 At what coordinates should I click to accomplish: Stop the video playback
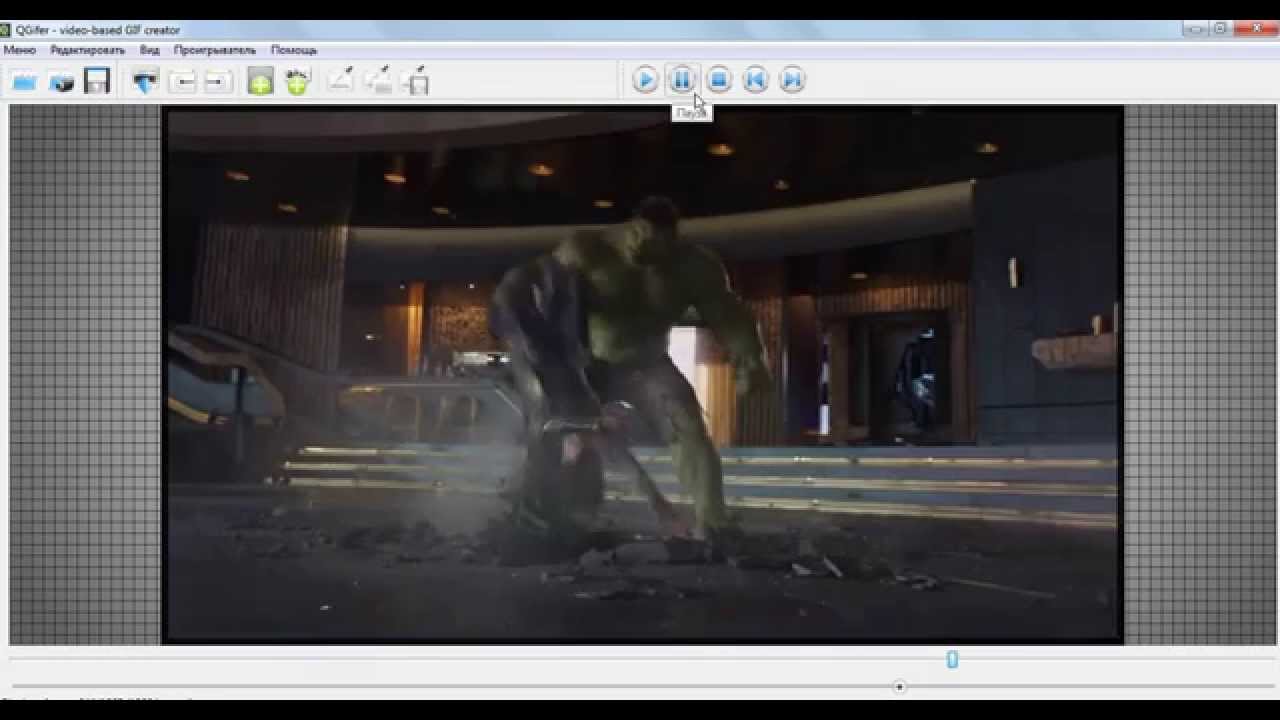[719, 80]
